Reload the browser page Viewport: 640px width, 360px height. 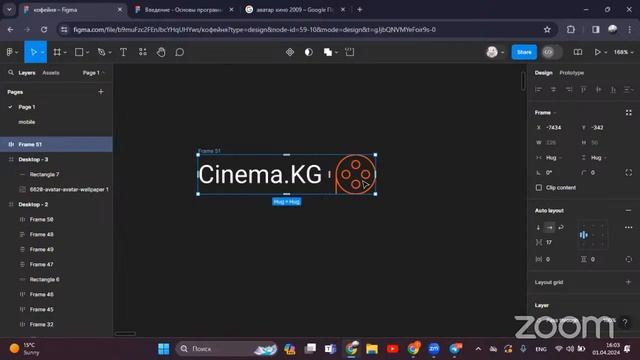coord(44,29)
